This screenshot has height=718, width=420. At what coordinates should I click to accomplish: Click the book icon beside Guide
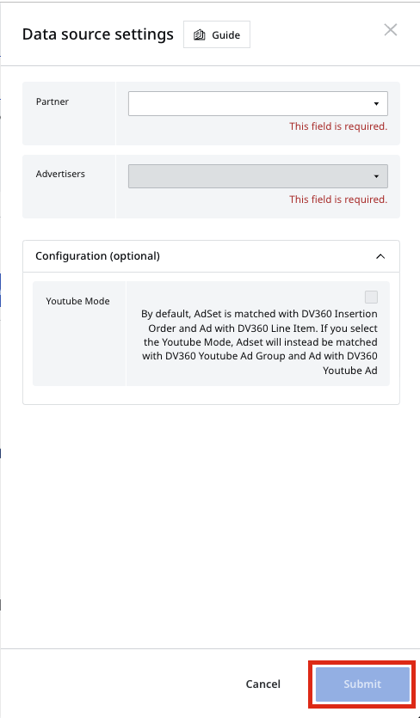click(x=199, y=35)
